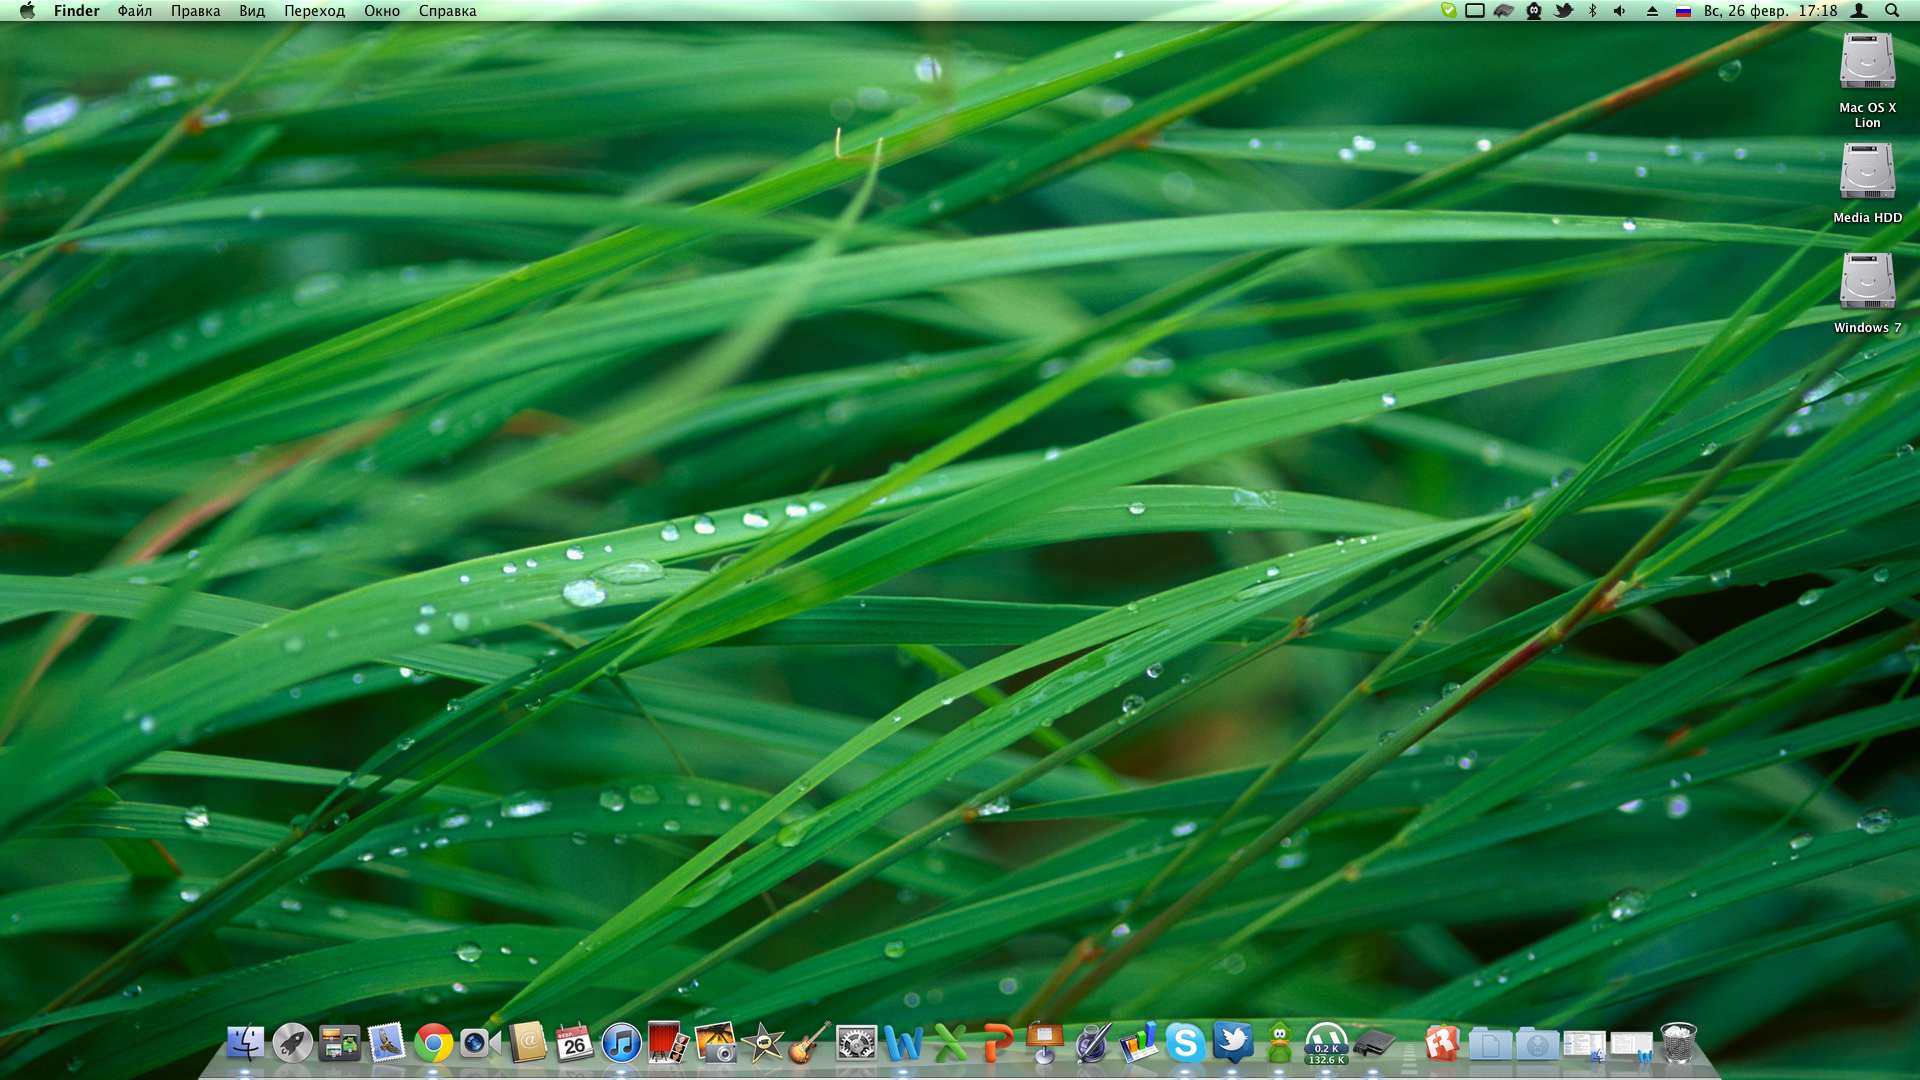This screenshot has width=1920, height=1080.
Task: Open Mail stamp icon in Dock
Action: pyautogui.click(x=387, y=1043)
